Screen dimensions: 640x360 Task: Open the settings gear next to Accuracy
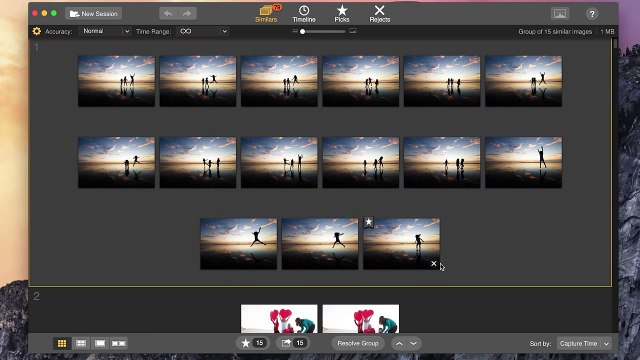click(x=37, y=31)
